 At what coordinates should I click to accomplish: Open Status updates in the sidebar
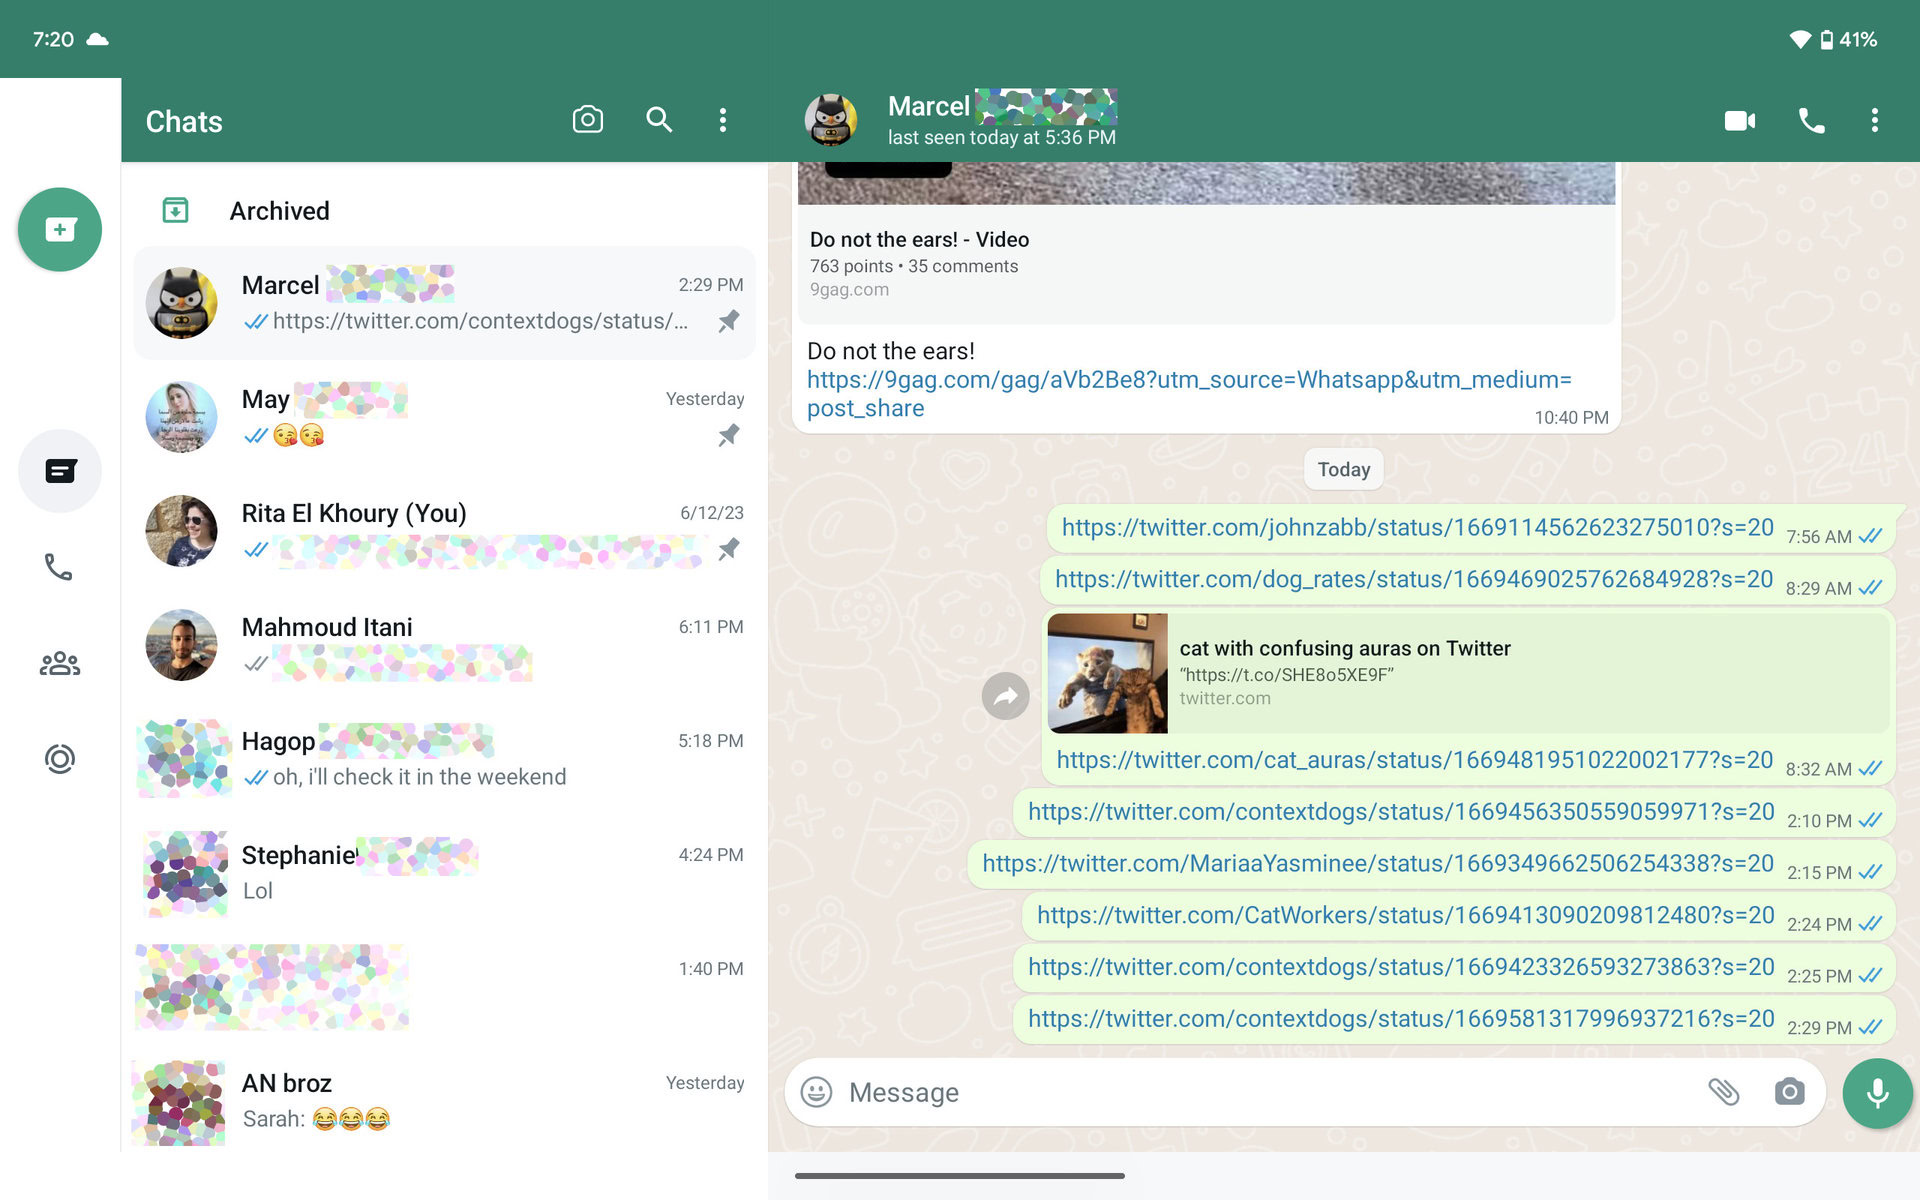coord(59,758)
